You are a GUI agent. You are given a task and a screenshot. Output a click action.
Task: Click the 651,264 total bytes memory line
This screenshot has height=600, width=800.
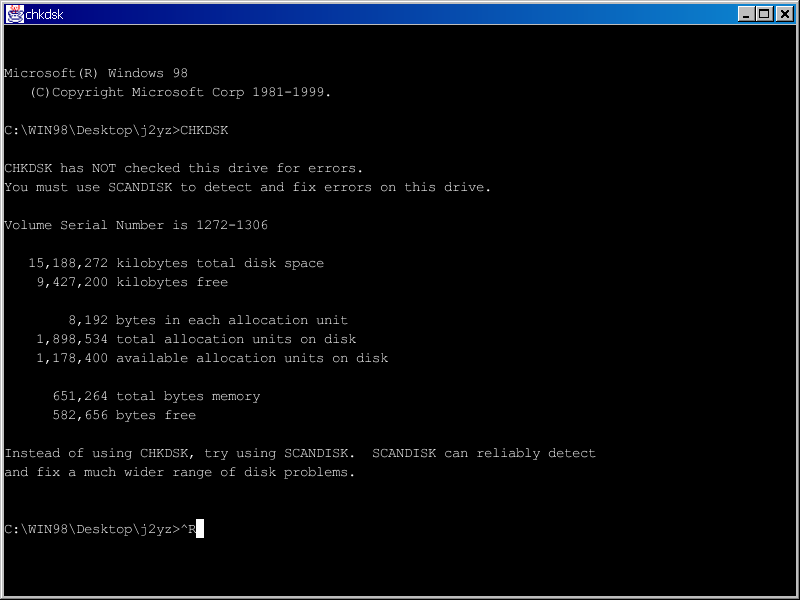[x=156, y=396]
